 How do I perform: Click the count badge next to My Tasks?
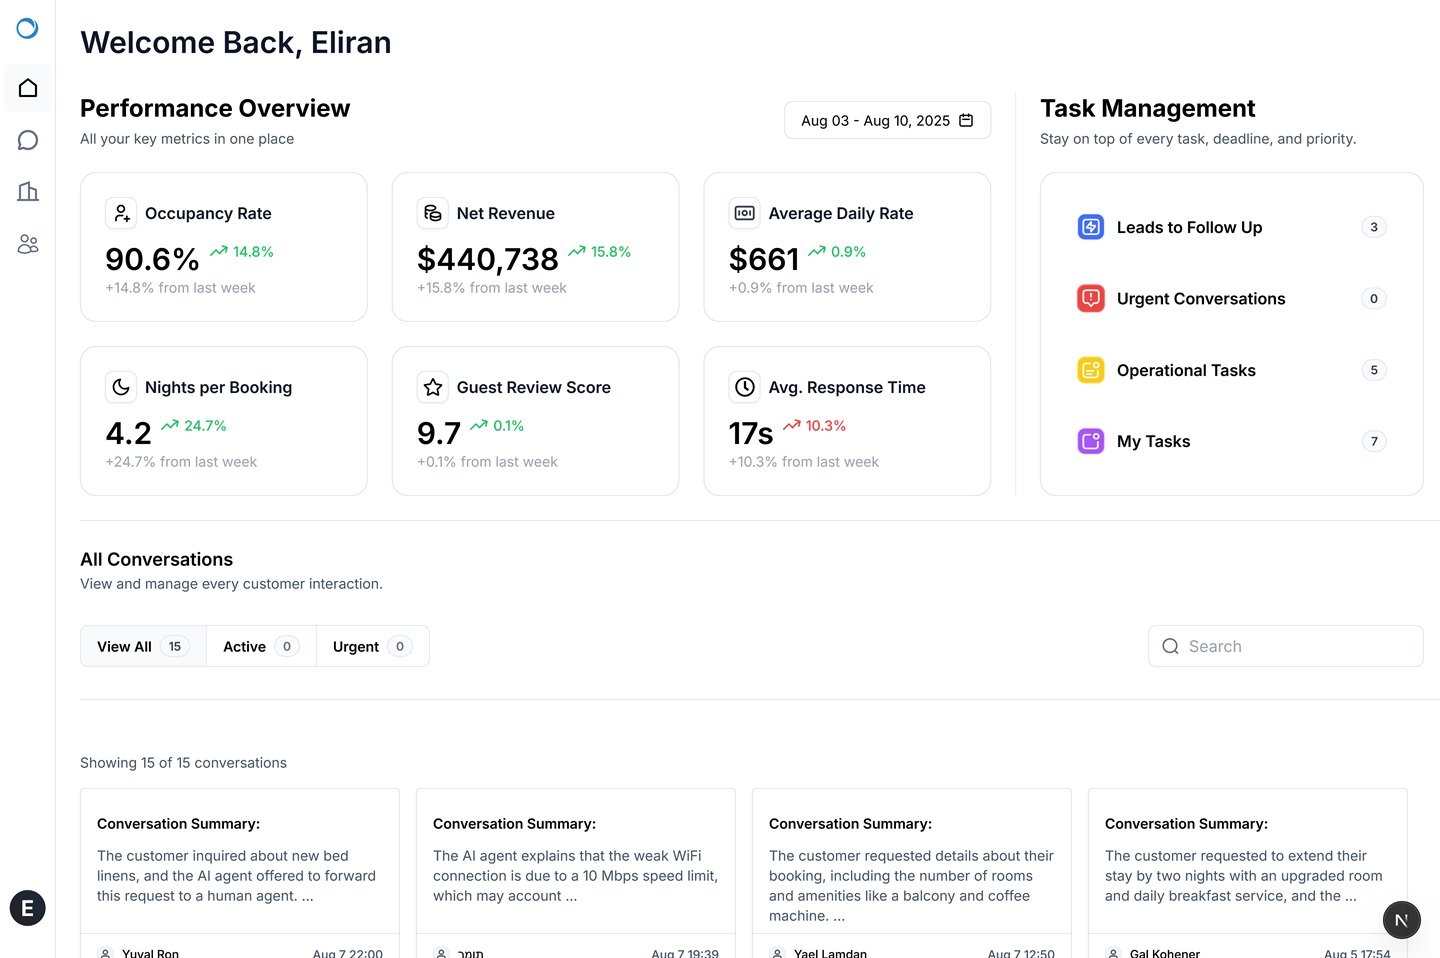1373,441
